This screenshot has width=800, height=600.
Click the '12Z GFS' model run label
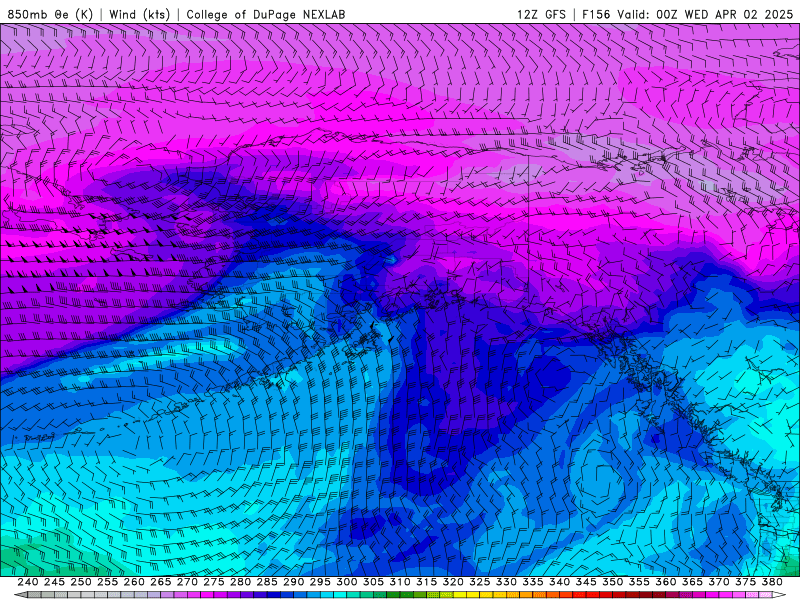[541, 14]
